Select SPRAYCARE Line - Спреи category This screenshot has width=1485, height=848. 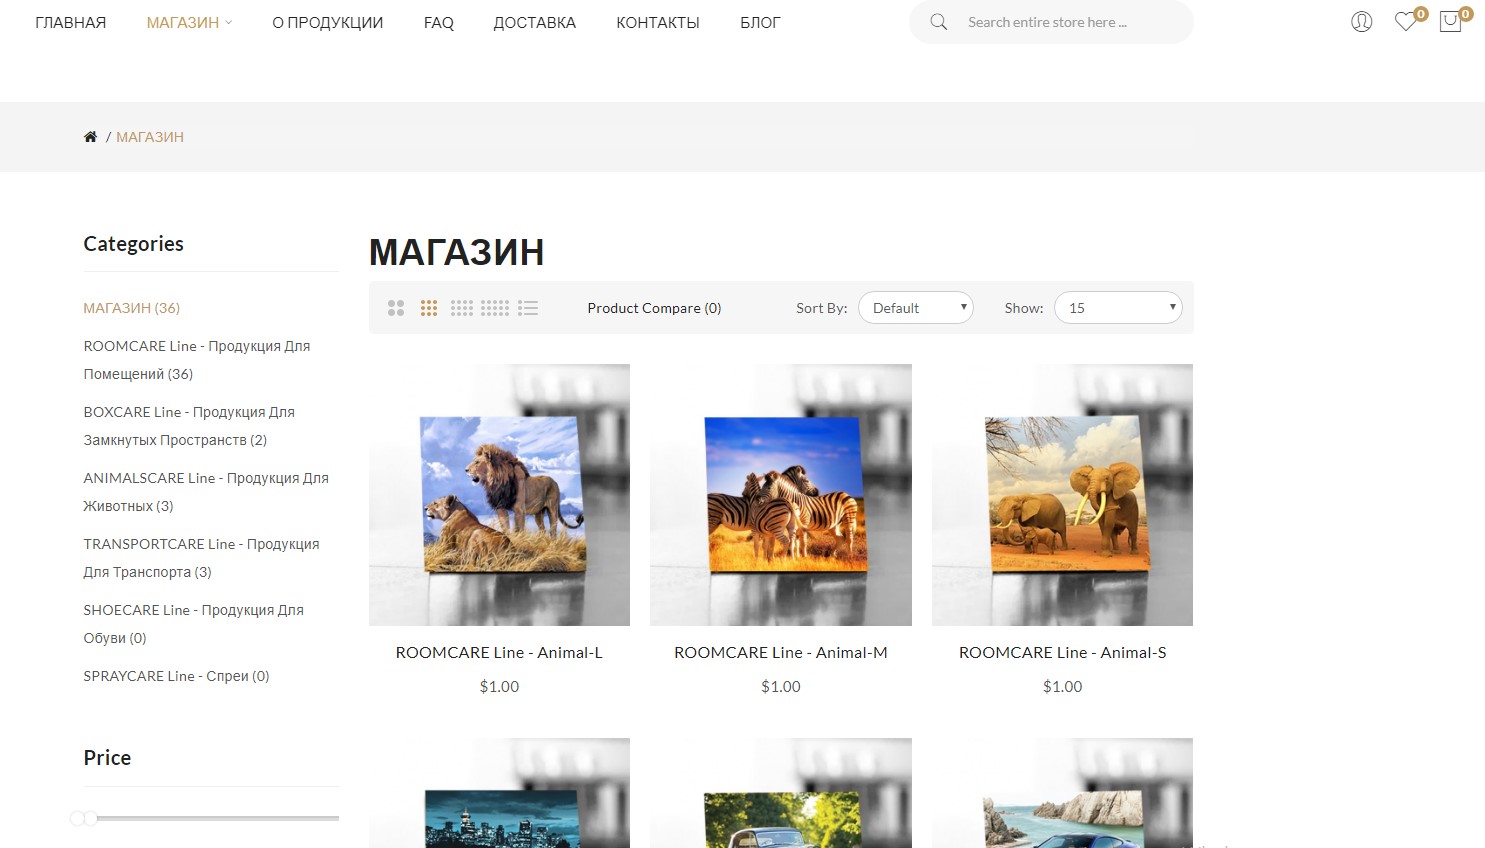coord(176,676)
